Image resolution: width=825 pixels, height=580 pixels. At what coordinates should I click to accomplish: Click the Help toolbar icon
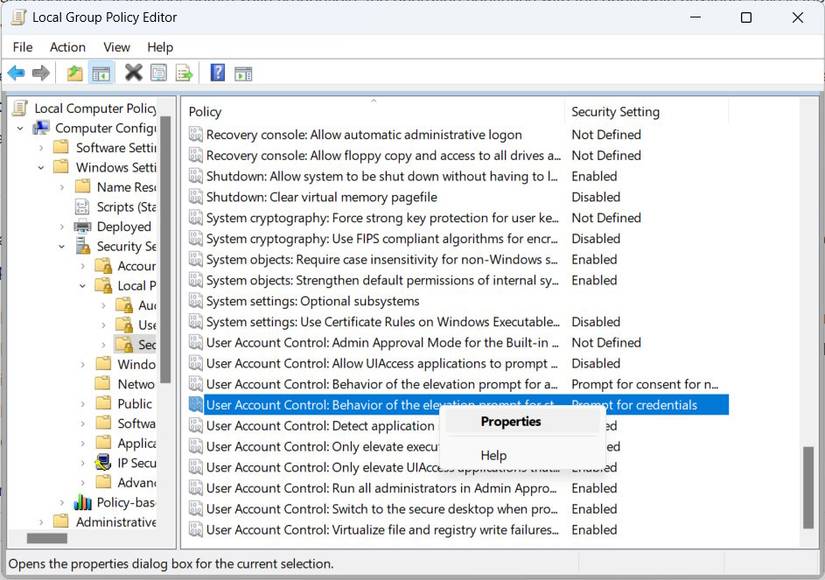point(218,72)
